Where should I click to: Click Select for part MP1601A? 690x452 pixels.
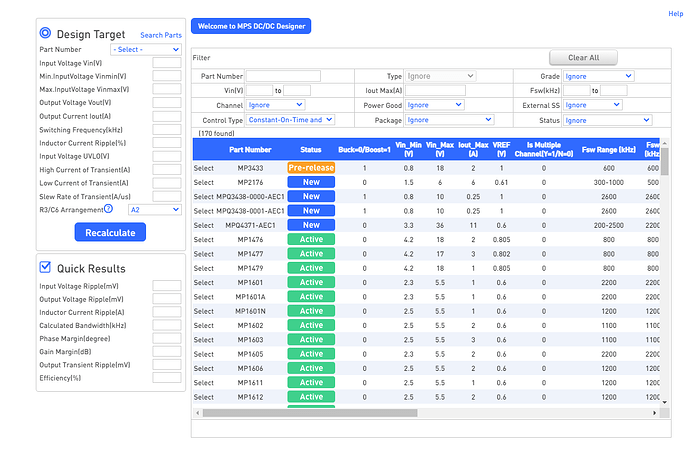(204, 297)
